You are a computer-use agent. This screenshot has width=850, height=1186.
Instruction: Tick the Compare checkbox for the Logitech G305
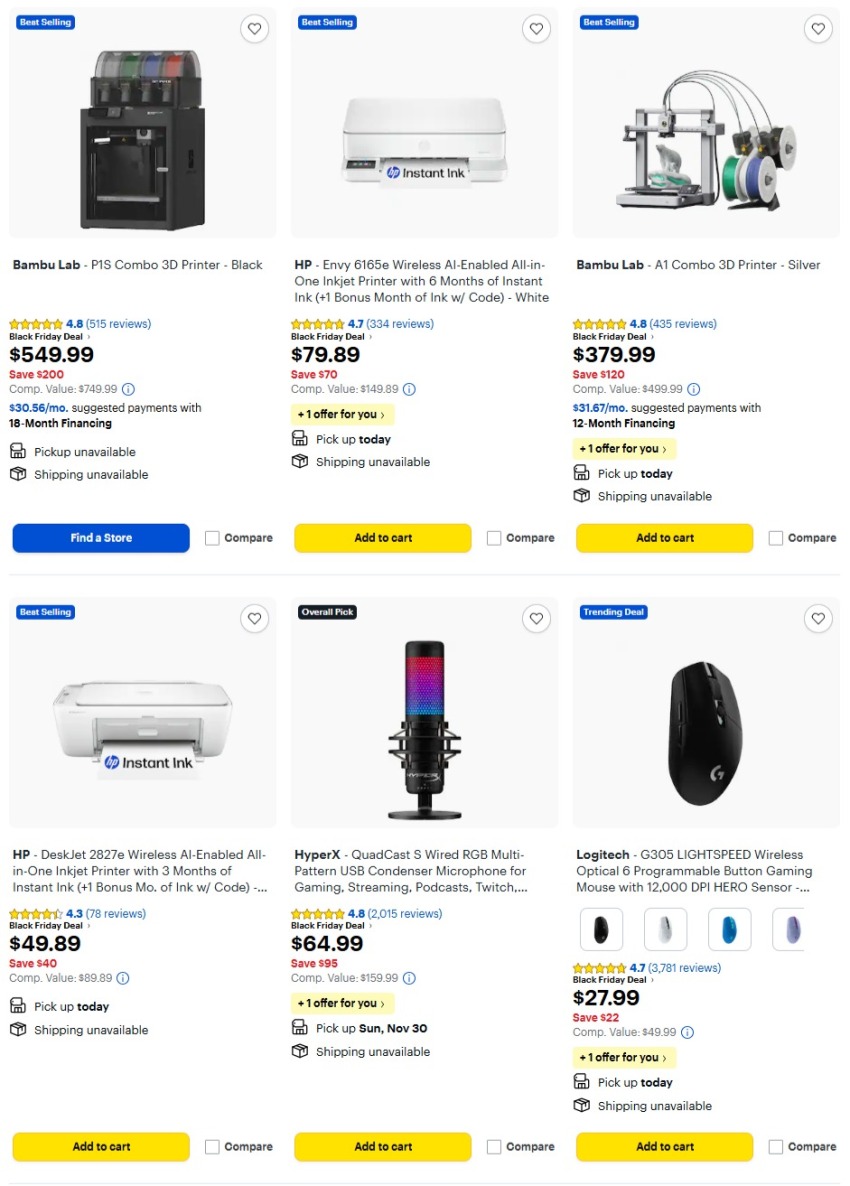[775, 1146]
